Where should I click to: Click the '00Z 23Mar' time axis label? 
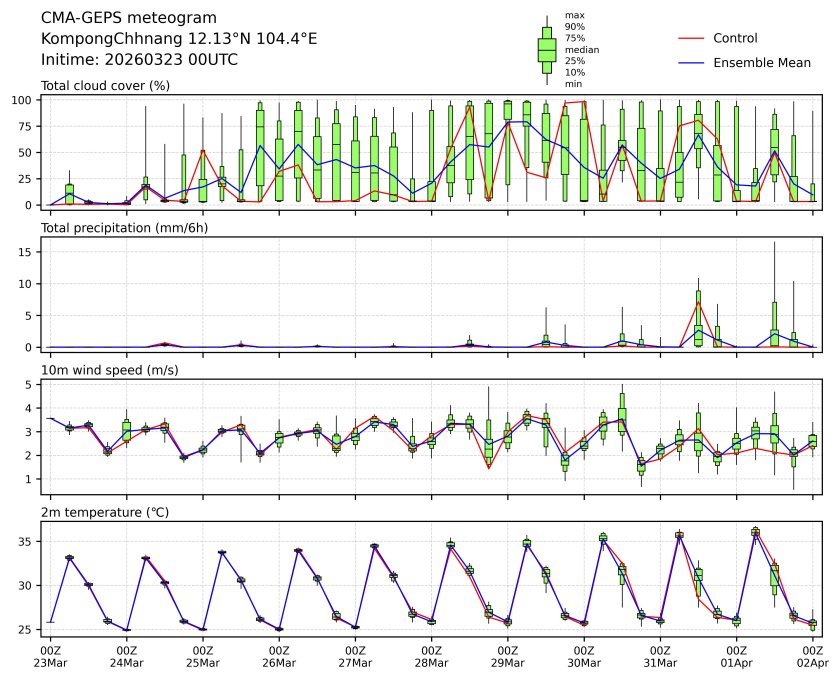50,656
